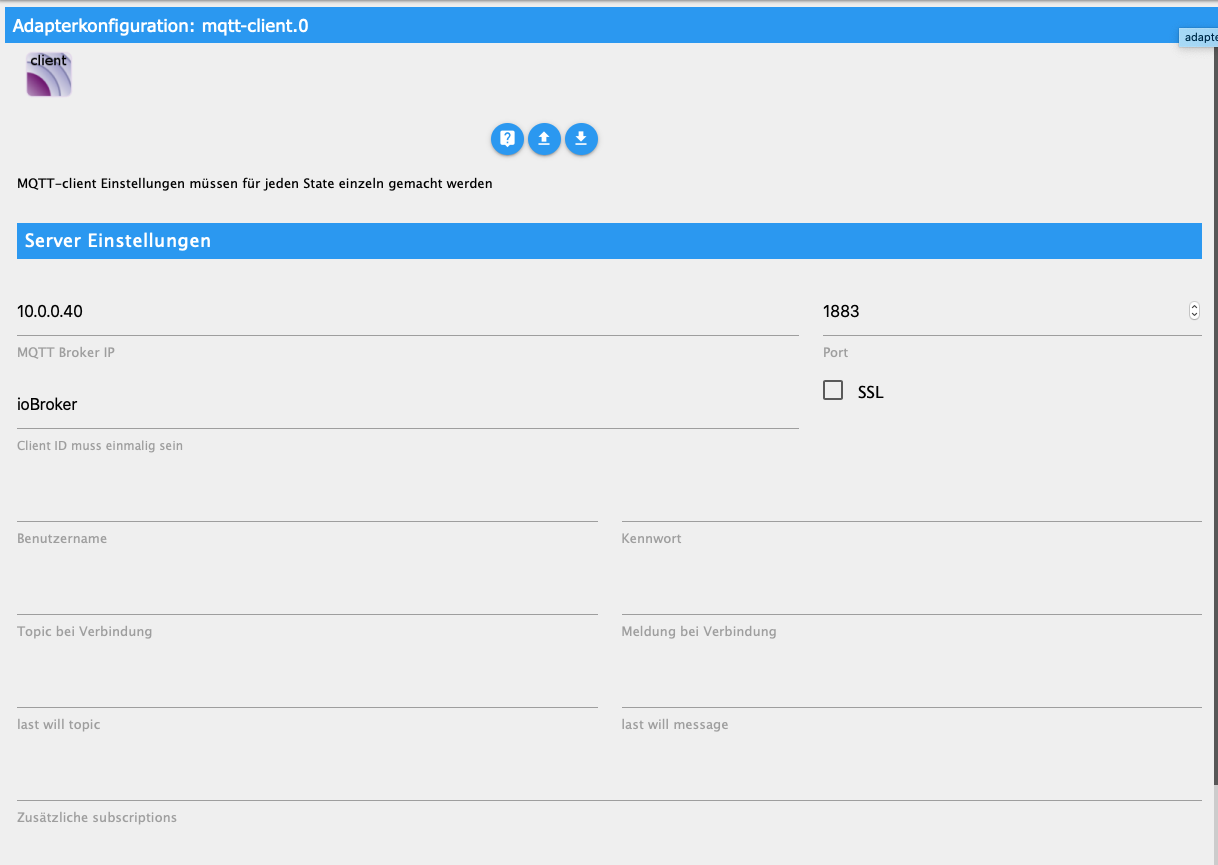Click the last will topic field
This screenshot has height=865, width=1218.
click(307, 684)
